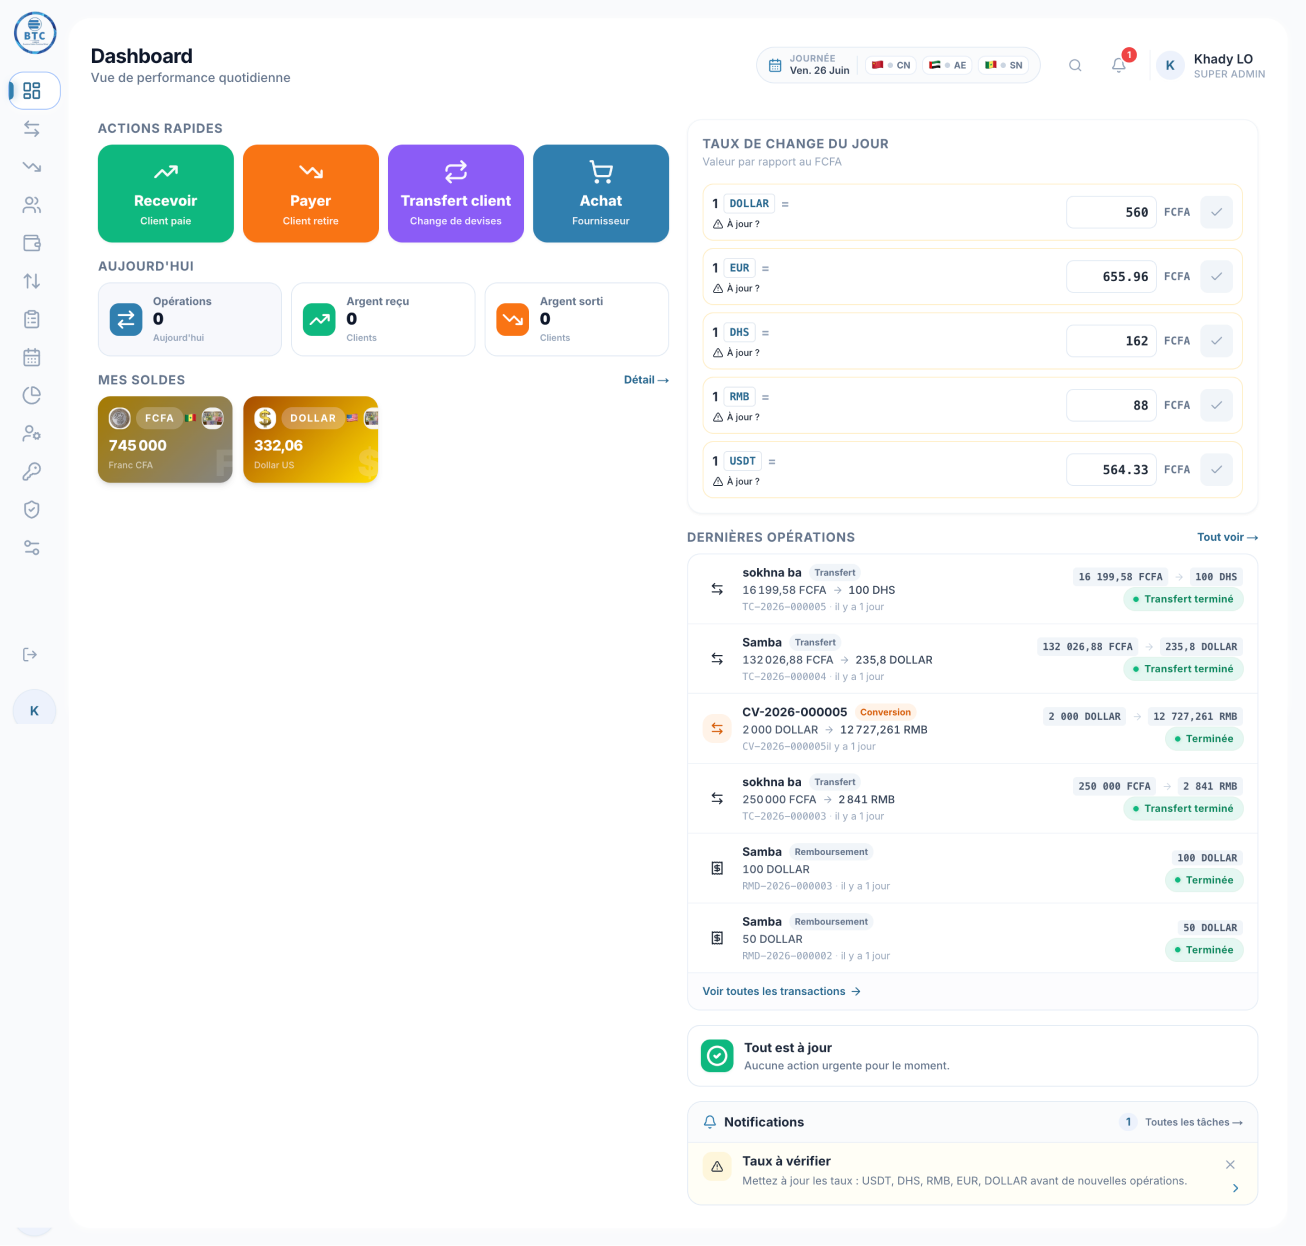Image resolution: width=1306 pixels, height=1246 pixels.
Task: Edit the DHS rate field 162
Action: pyautogui.click(x=1111, y=341)
